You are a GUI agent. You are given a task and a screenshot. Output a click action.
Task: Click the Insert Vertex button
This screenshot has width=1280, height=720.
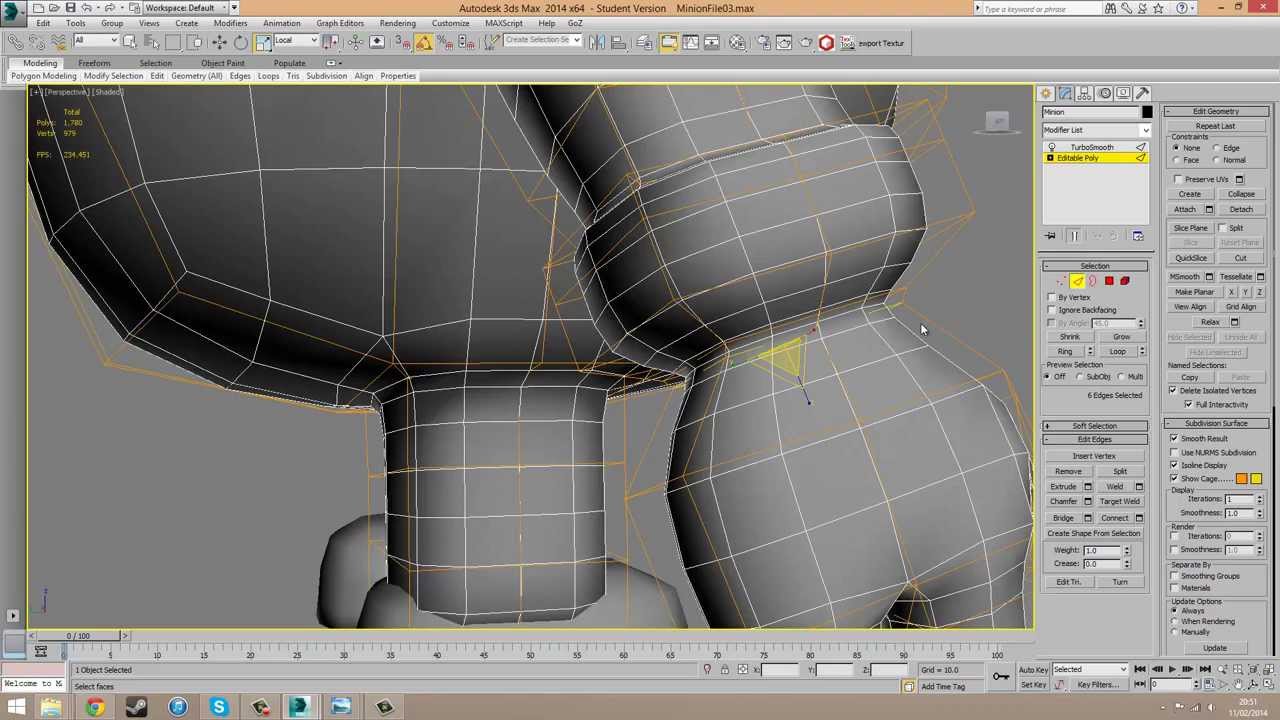(x=1094, y=457)
